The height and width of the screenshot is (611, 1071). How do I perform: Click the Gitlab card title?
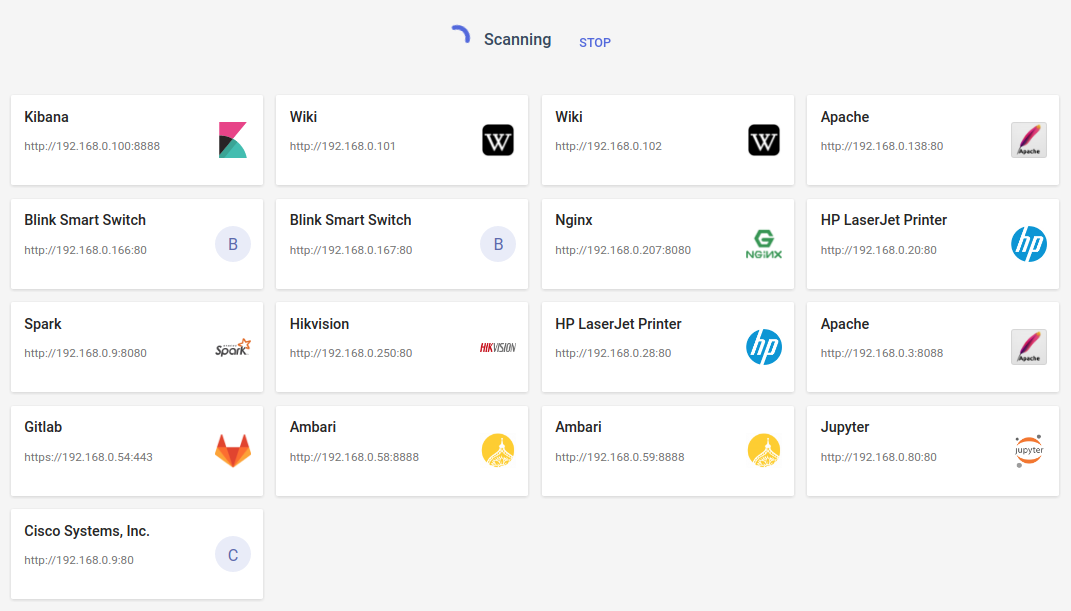coord(43,427)
